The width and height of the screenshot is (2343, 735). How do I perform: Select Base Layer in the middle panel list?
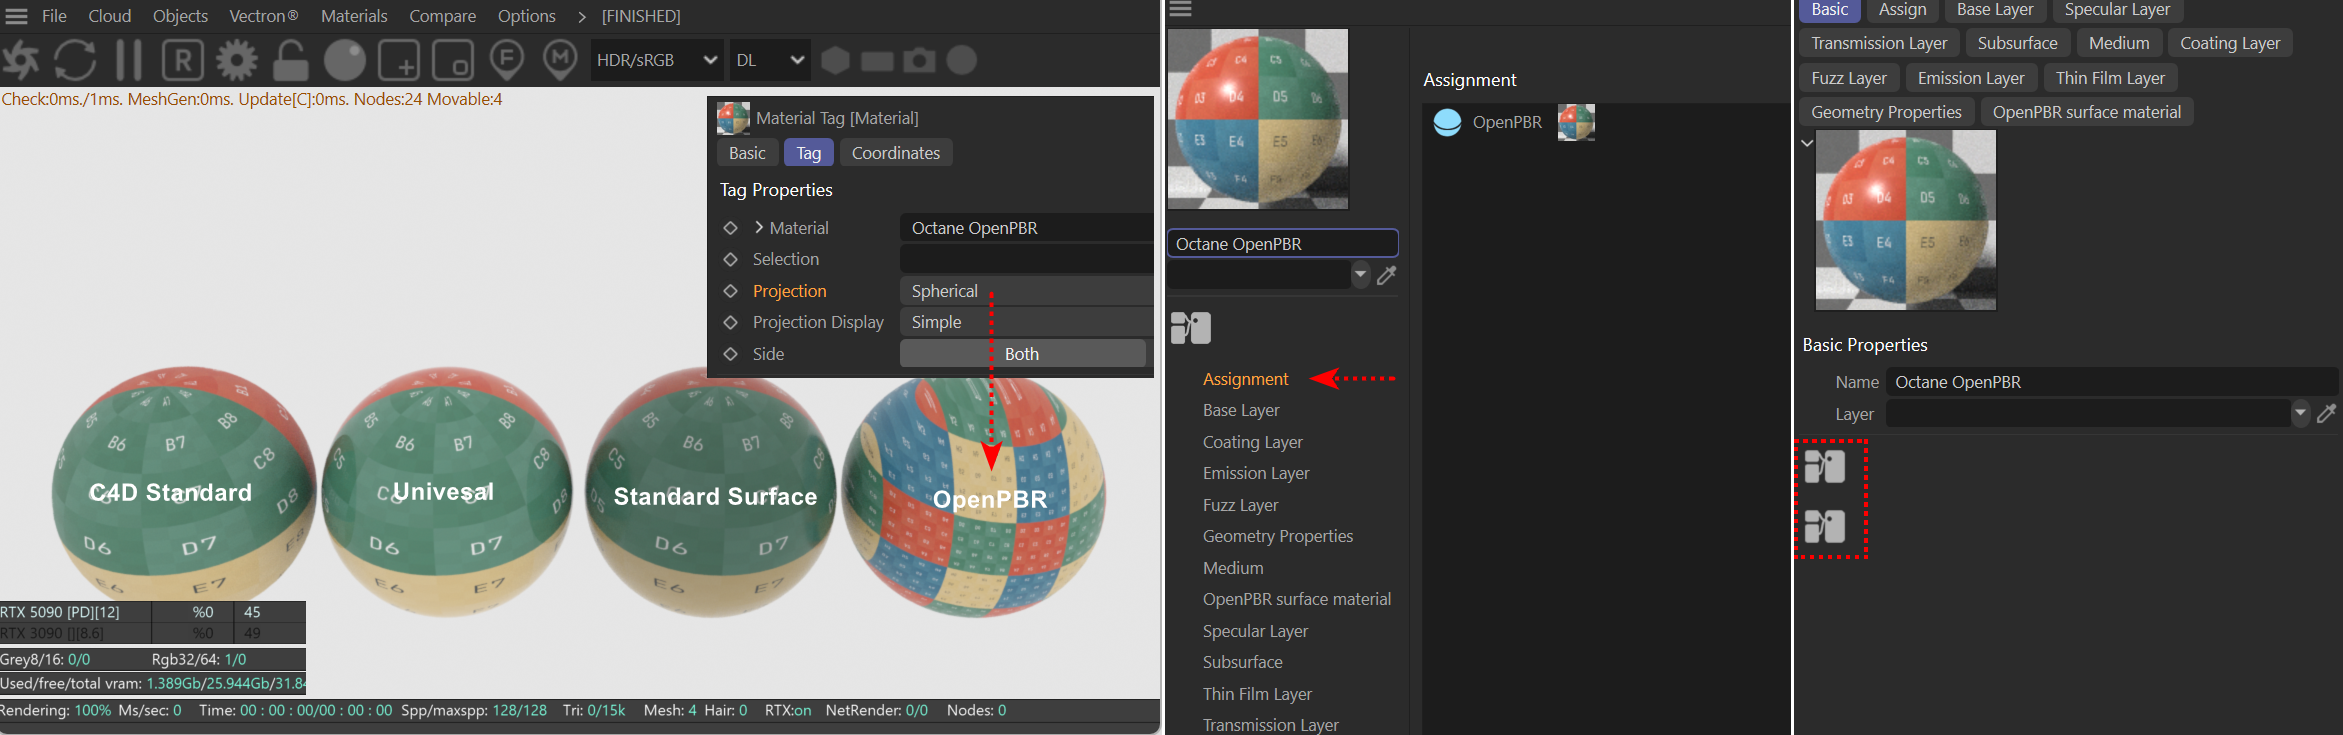pos(1241,410)
